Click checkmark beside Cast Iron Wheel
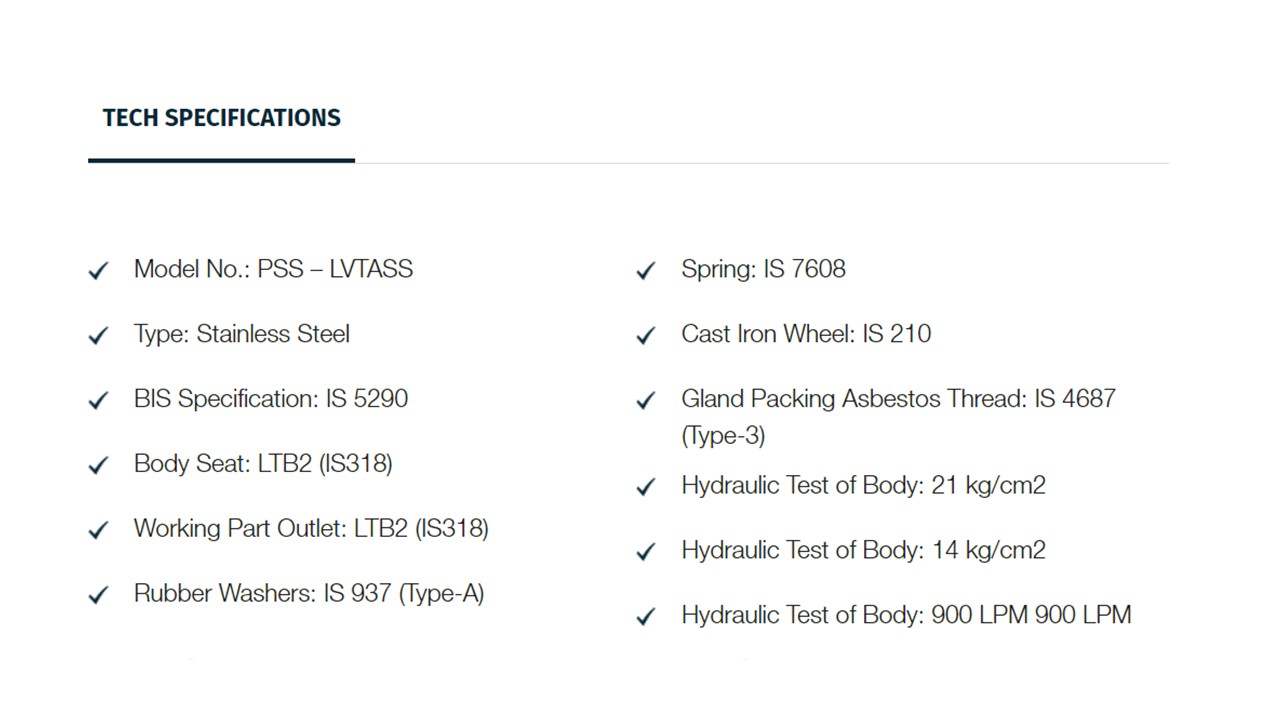This screenshot has width=1280, height=720. coord(646,336)
